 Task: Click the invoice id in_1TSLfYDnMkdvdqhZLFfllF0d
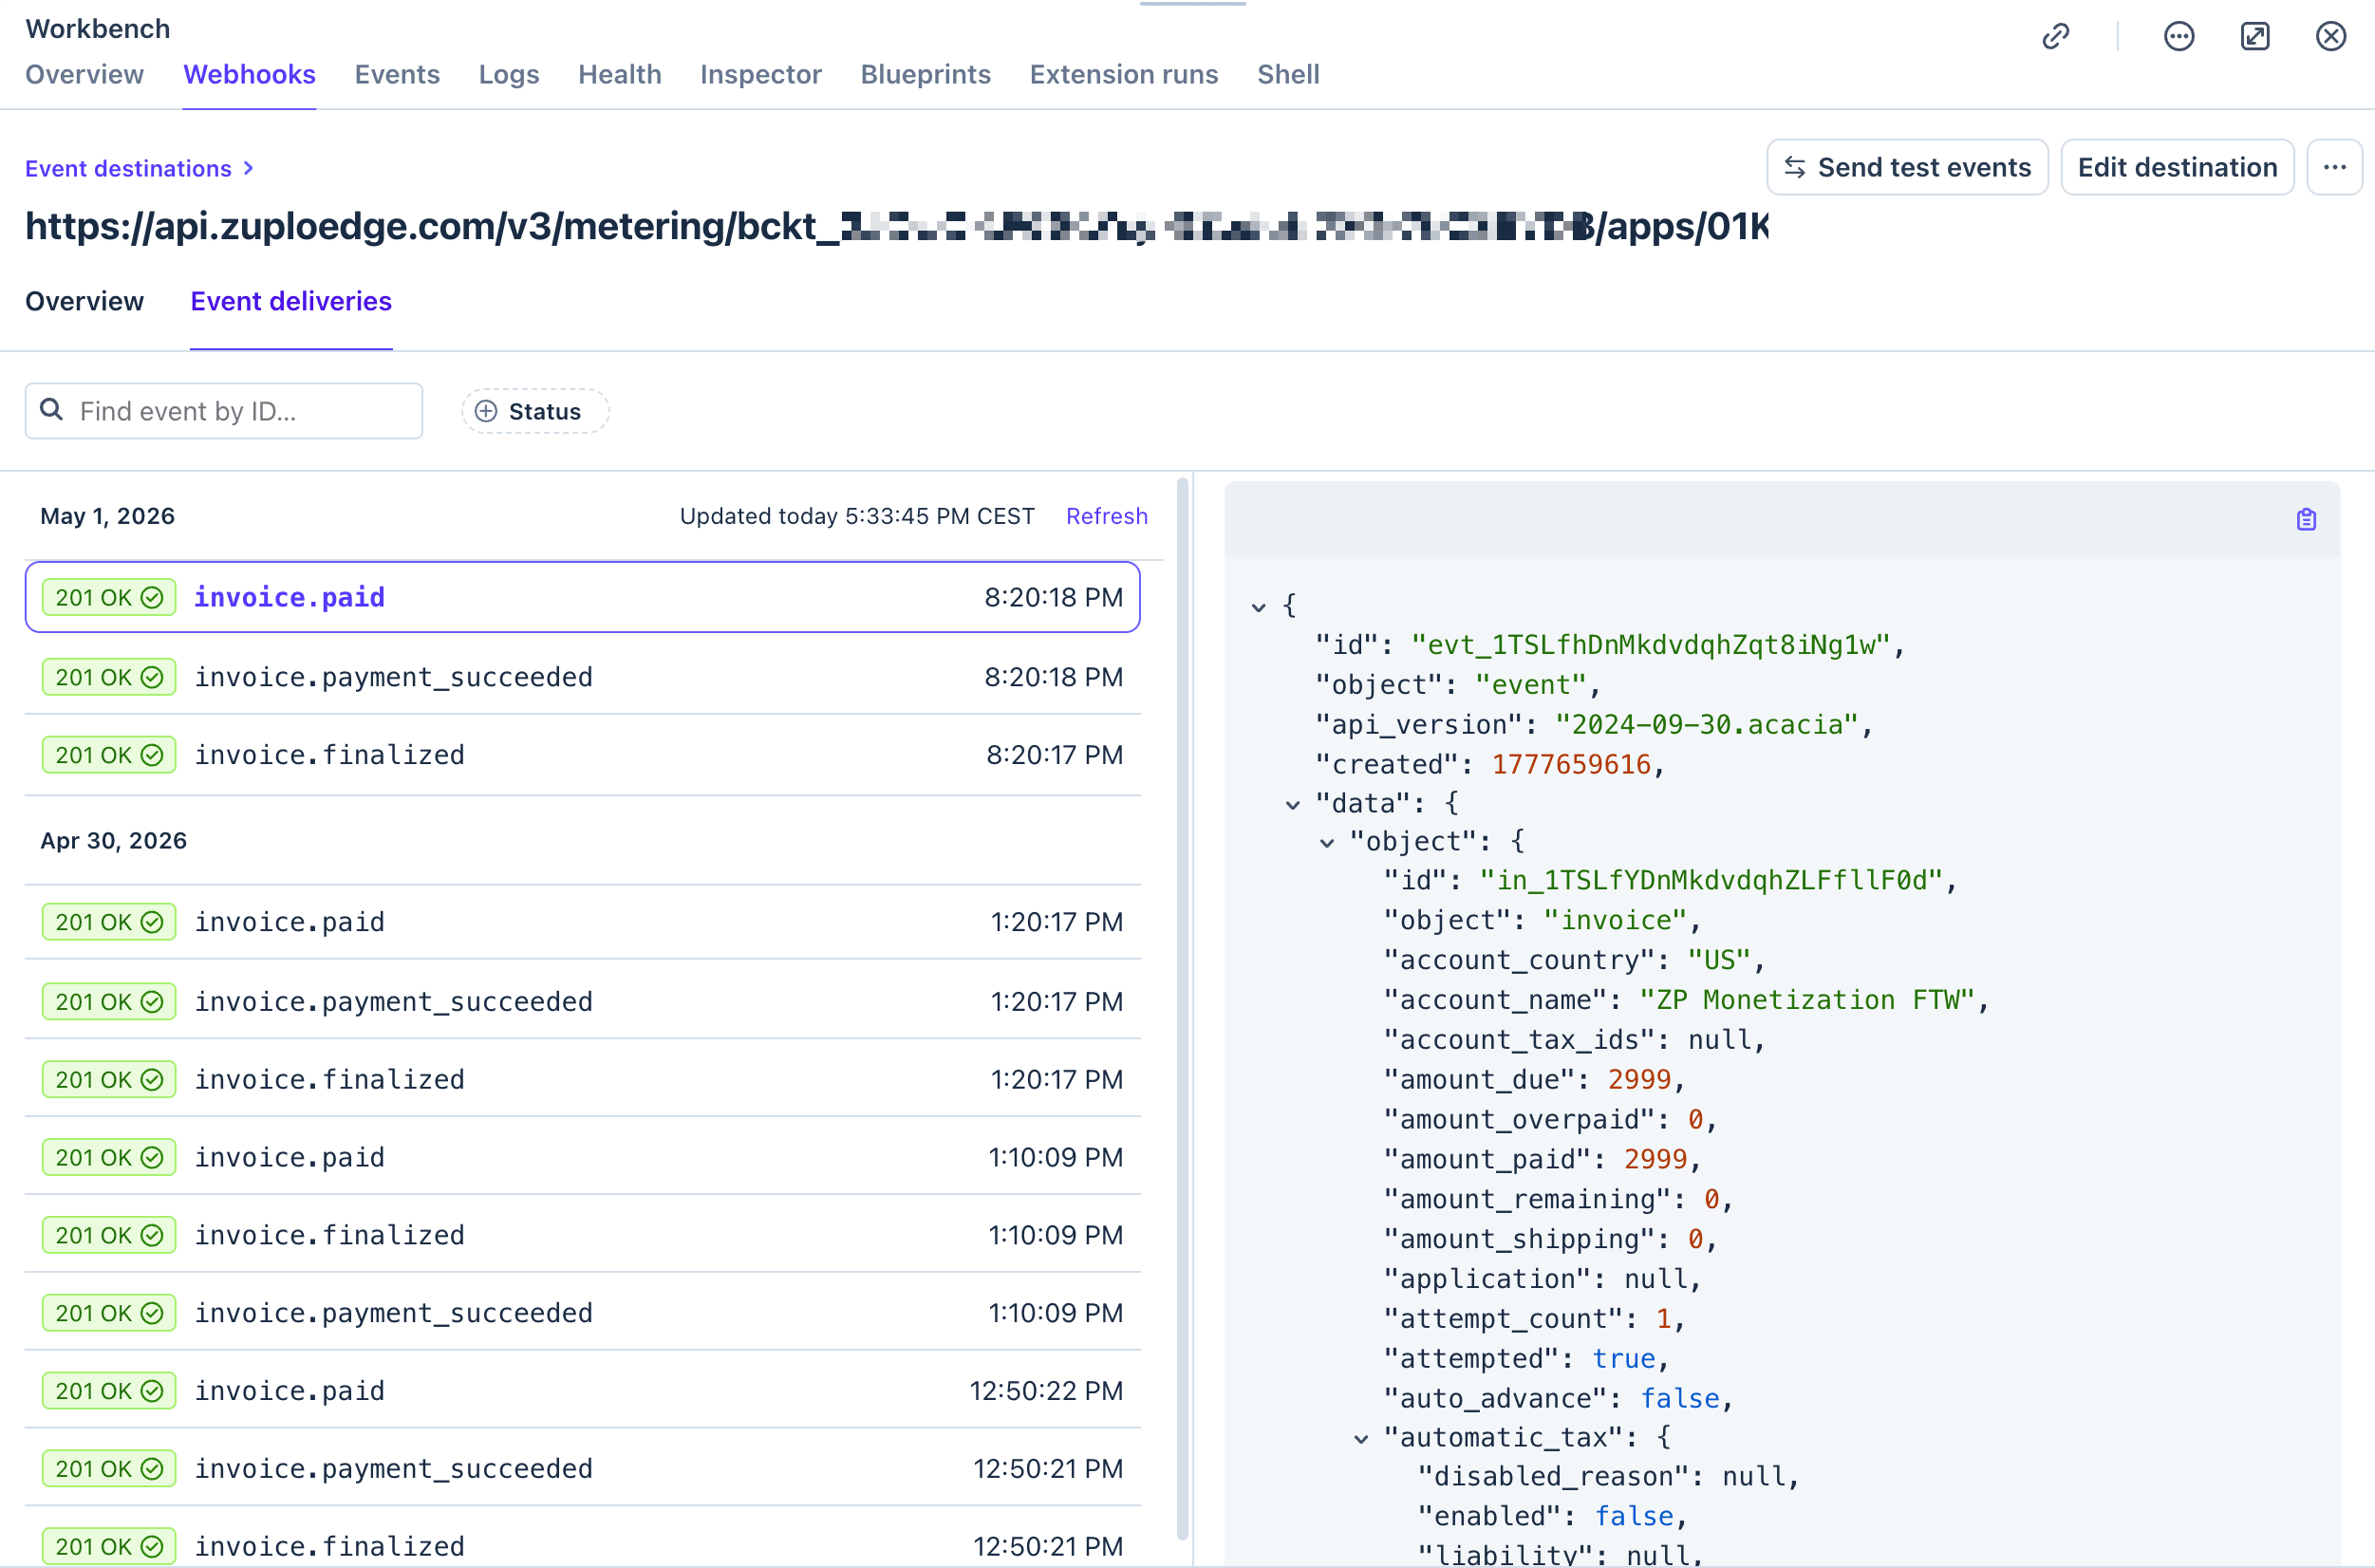pos(1710,880)
